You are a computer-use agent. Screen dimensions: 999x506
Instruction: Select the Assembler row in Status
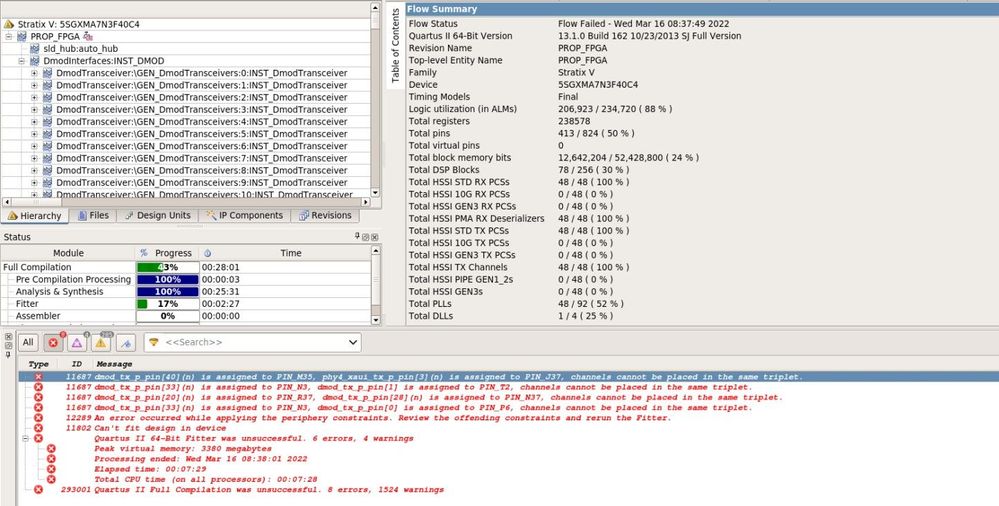[186, 316]
